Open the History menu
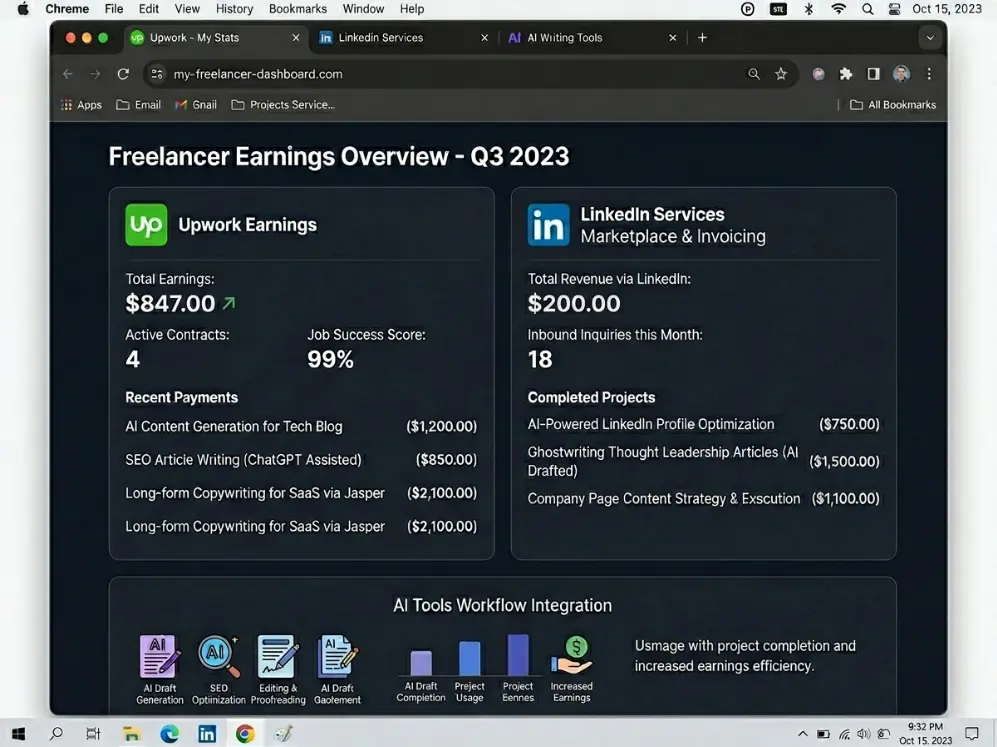Image resolution: width=997 pixels, height=747 pixels. coord(234,9)
